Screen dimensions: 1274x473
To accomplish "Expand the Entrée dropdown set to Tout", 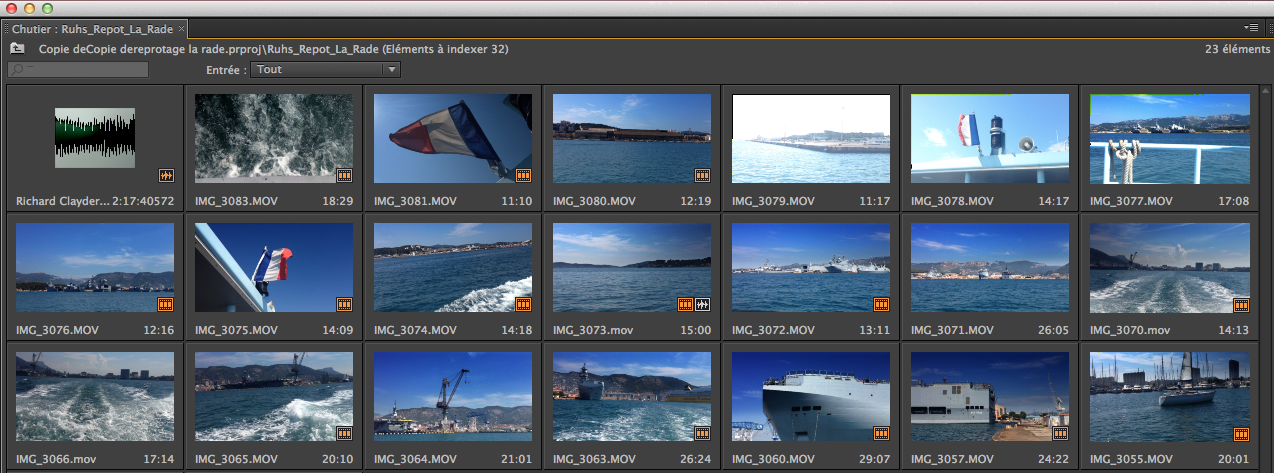I will (392, 70).
